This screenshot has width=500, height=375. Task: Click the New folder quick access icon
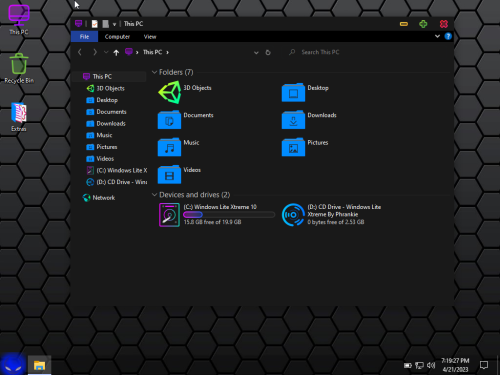coord(106,24)
